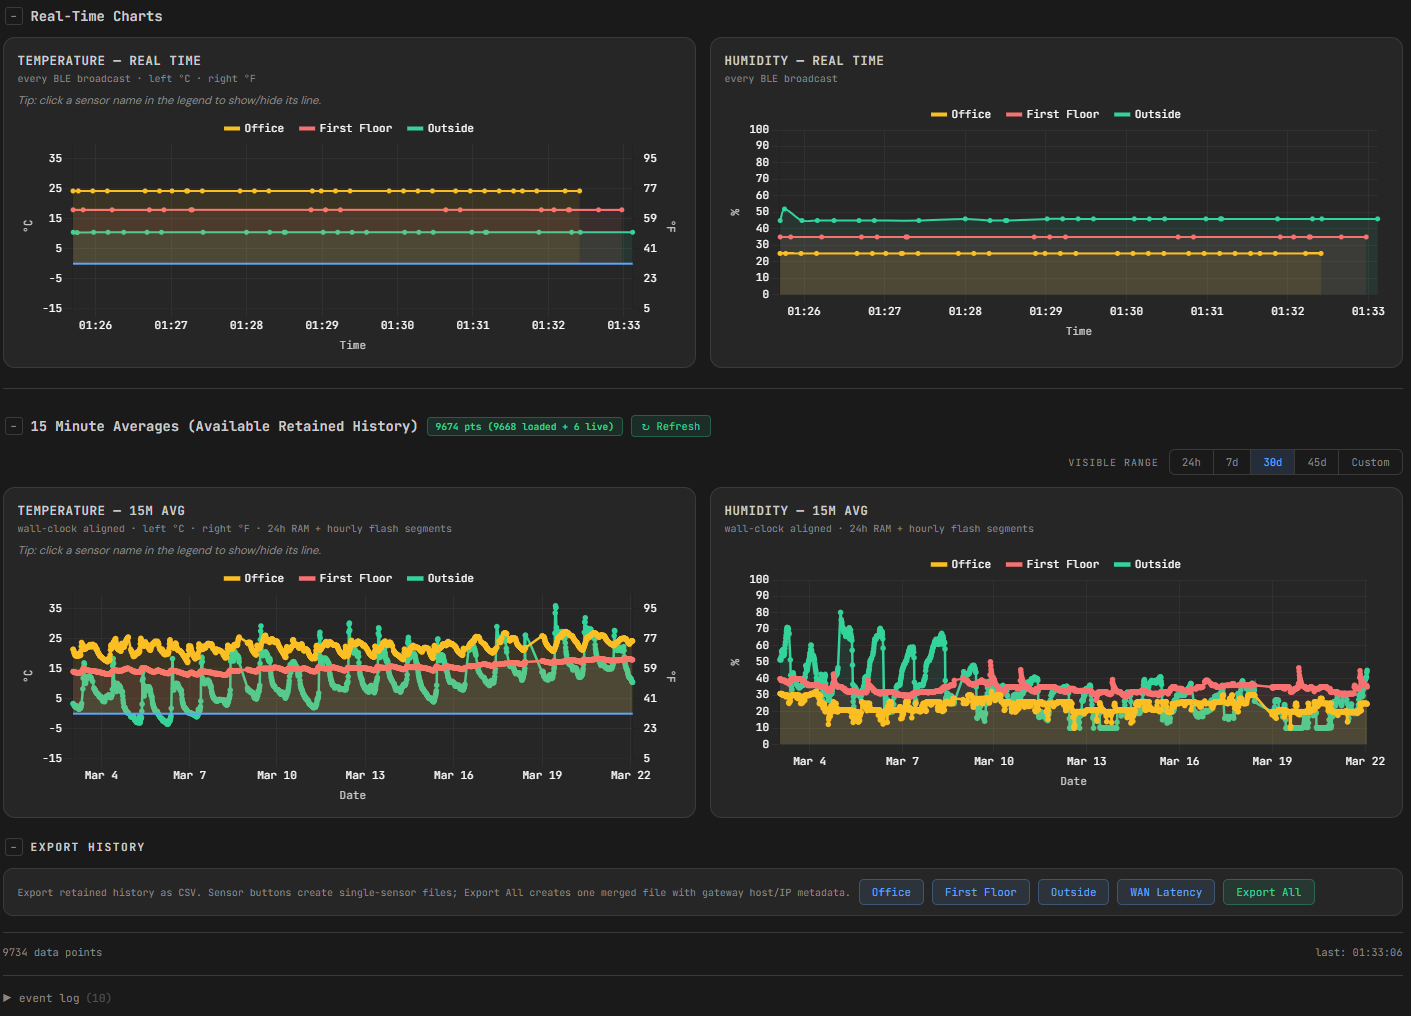
Task: Click the Refresh button
Action: pos(670,426)
